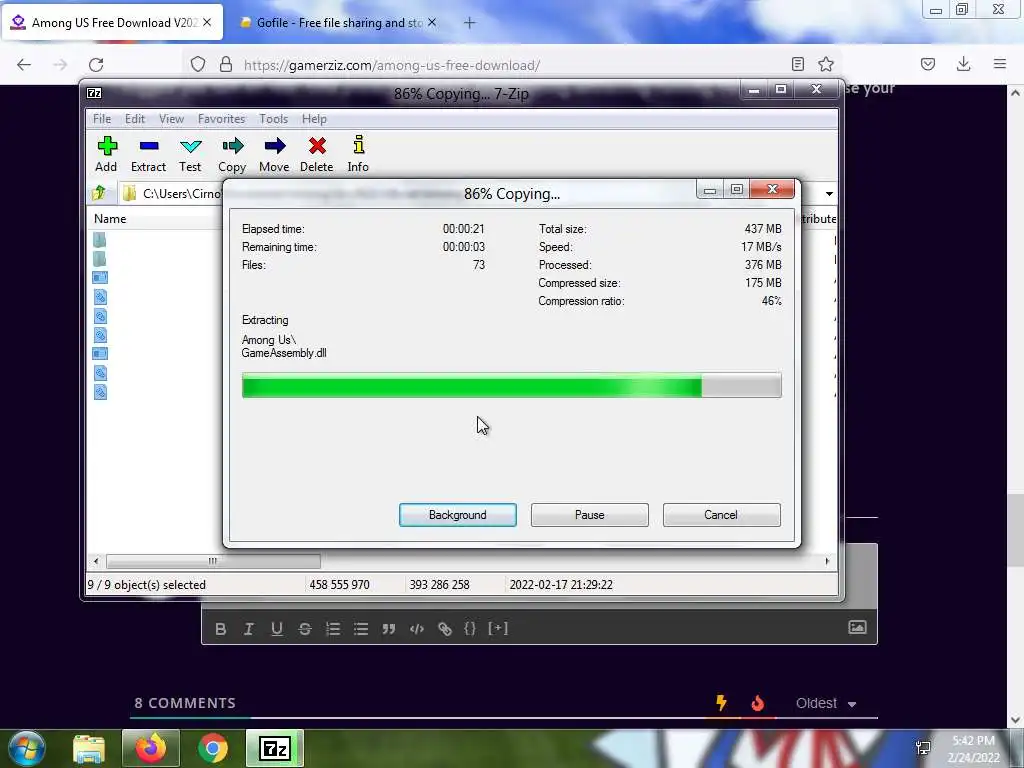
Task: Open the Tools menu in 7-Zip
Action: pyautogui.click(x=273, y=119)
